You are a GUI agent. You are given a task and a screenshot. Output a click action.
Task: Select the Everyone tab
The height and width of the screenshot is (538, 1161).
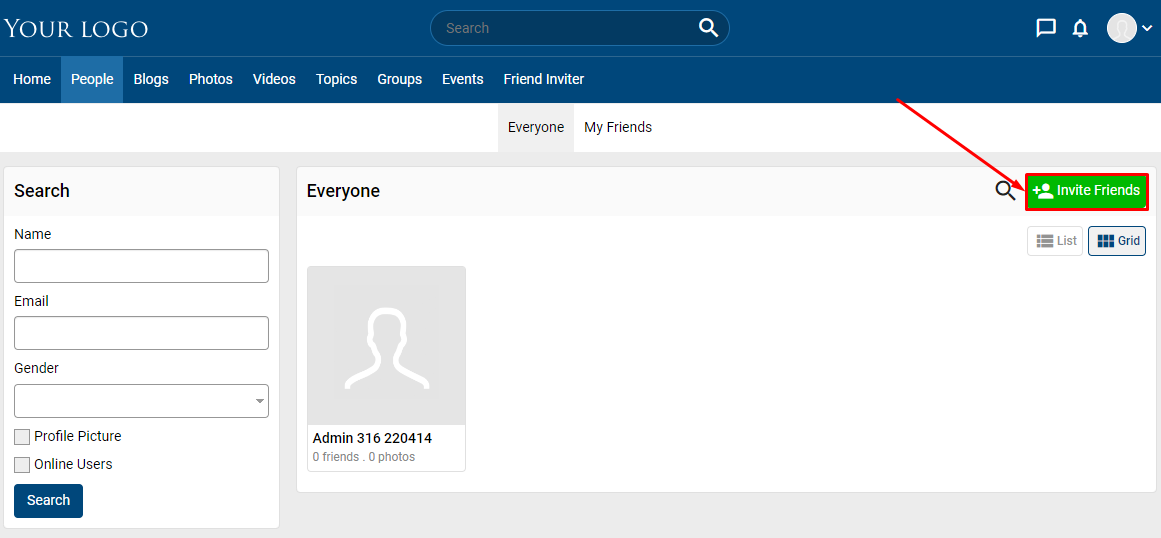click(536, 127)
